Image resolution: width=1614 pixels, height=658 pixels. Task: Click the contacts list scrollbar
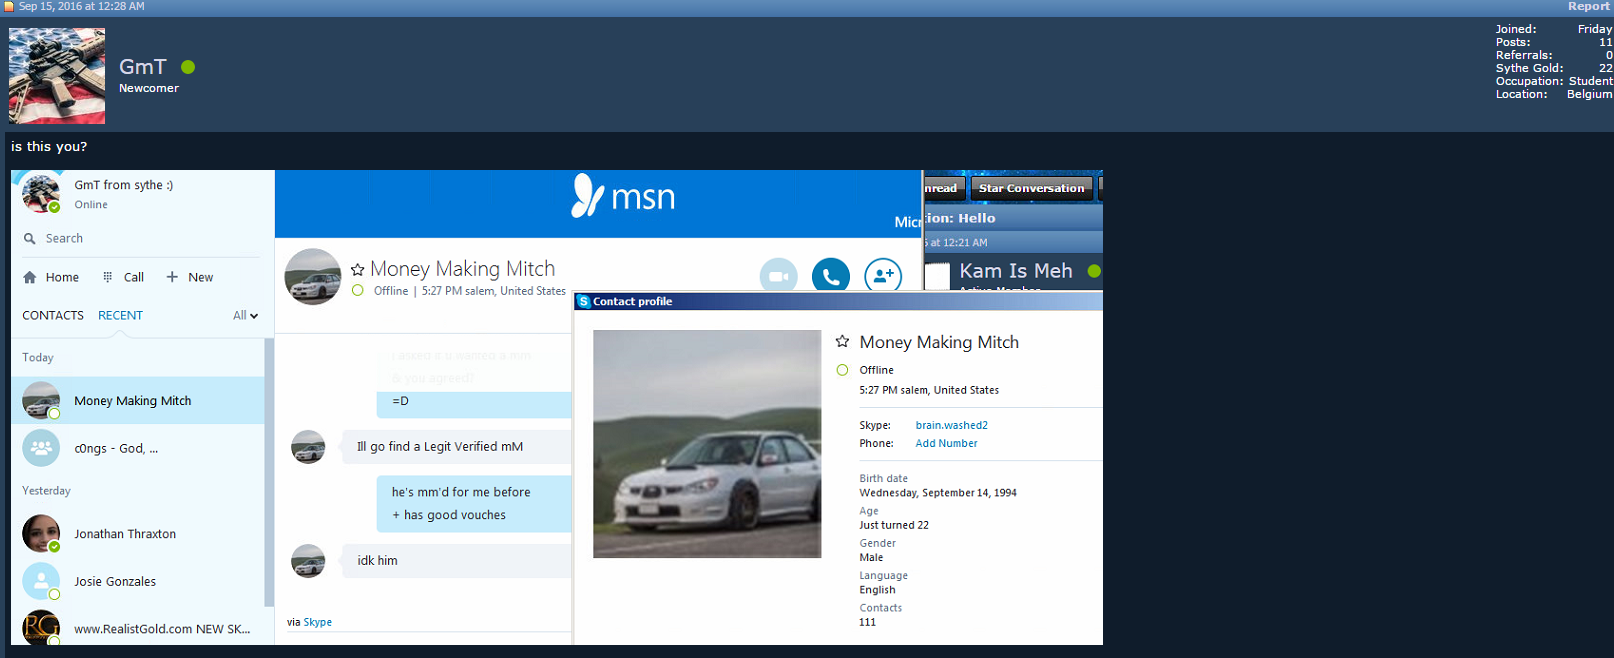click(x=268, y=472)
